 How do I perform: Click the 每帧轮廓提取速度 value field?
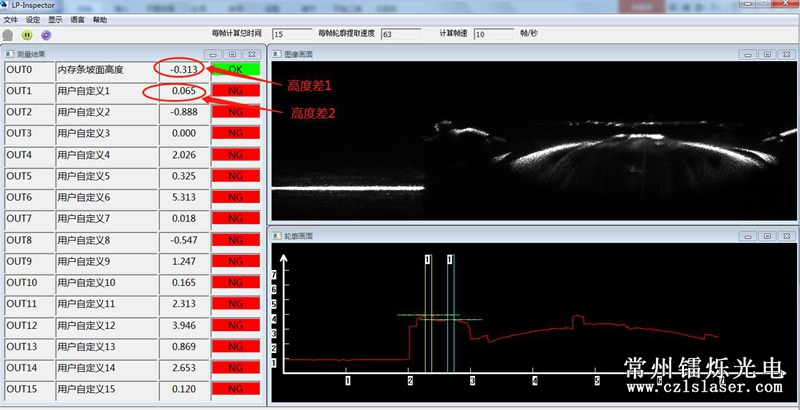pos(399,34)
